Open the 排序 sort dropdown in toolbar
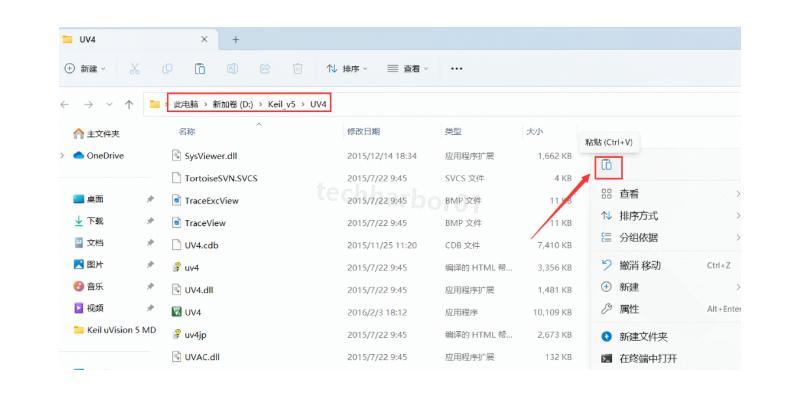 (x=347, y=68)
